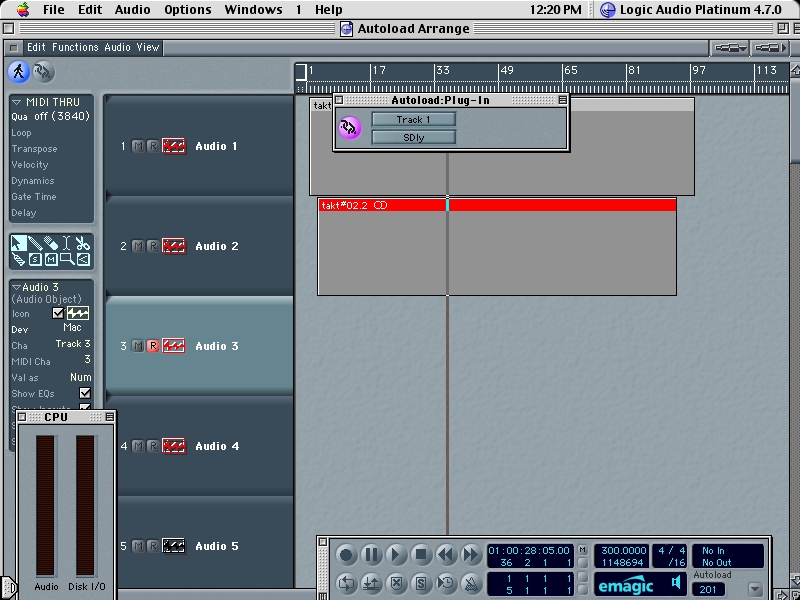Select the Arrow pointer tool in toolbox

point(18,243)
